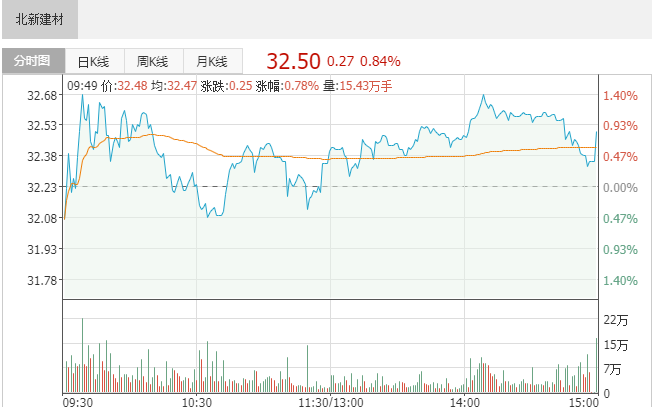Click the 10:30 time axis label
Viewport: 655px width, 420px height.
pos(196,402)
